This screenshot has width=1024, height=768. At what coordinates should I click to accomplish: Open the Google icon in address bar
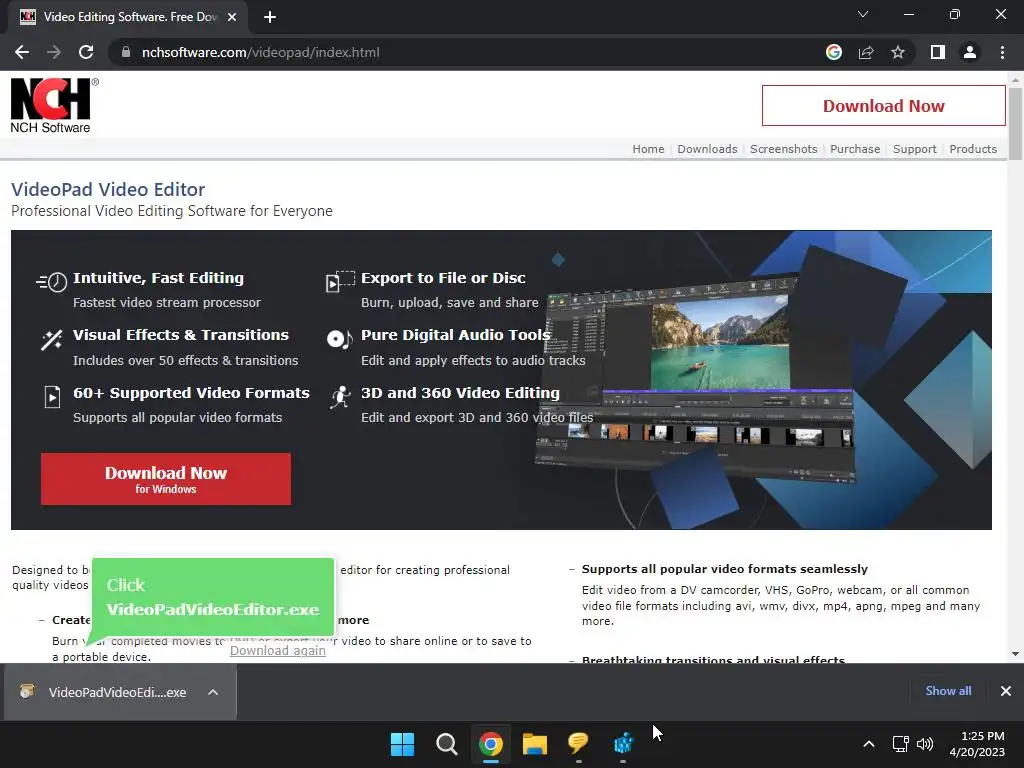tap(833, 52)
